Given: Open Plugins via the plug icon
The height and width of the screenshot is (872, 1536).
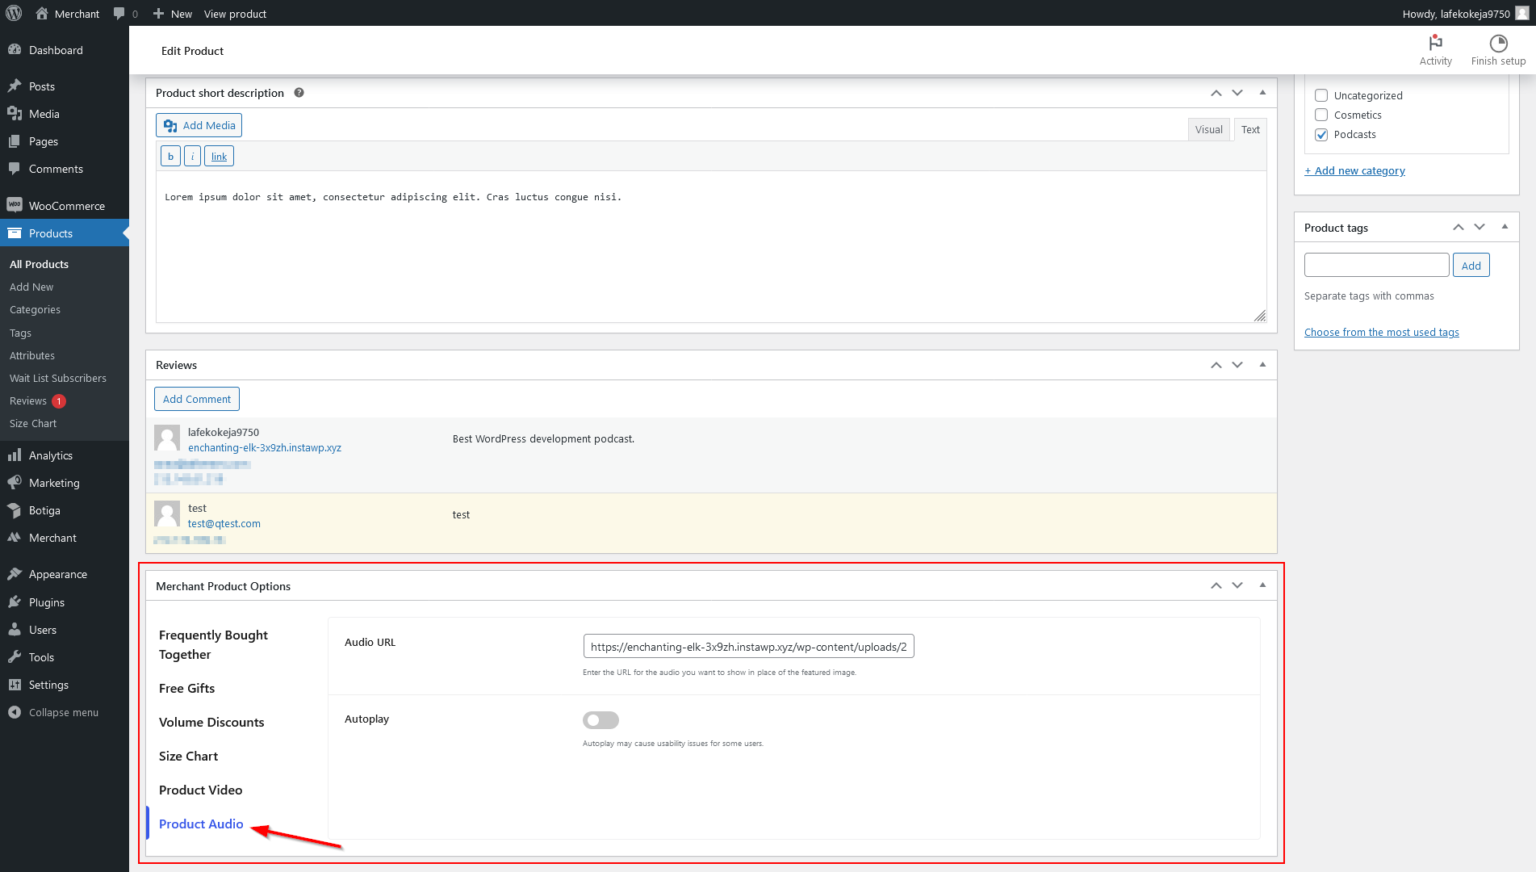Looking at the screenshot, I should point(14,602).
